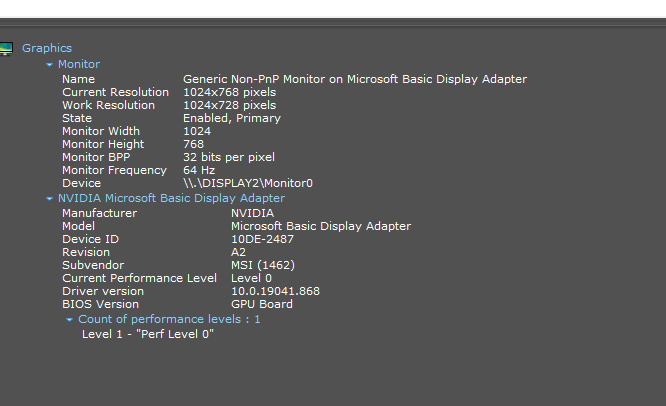Click the Subvendor label
The height and width of the screenshot is (406, 666).
[93, 265]
